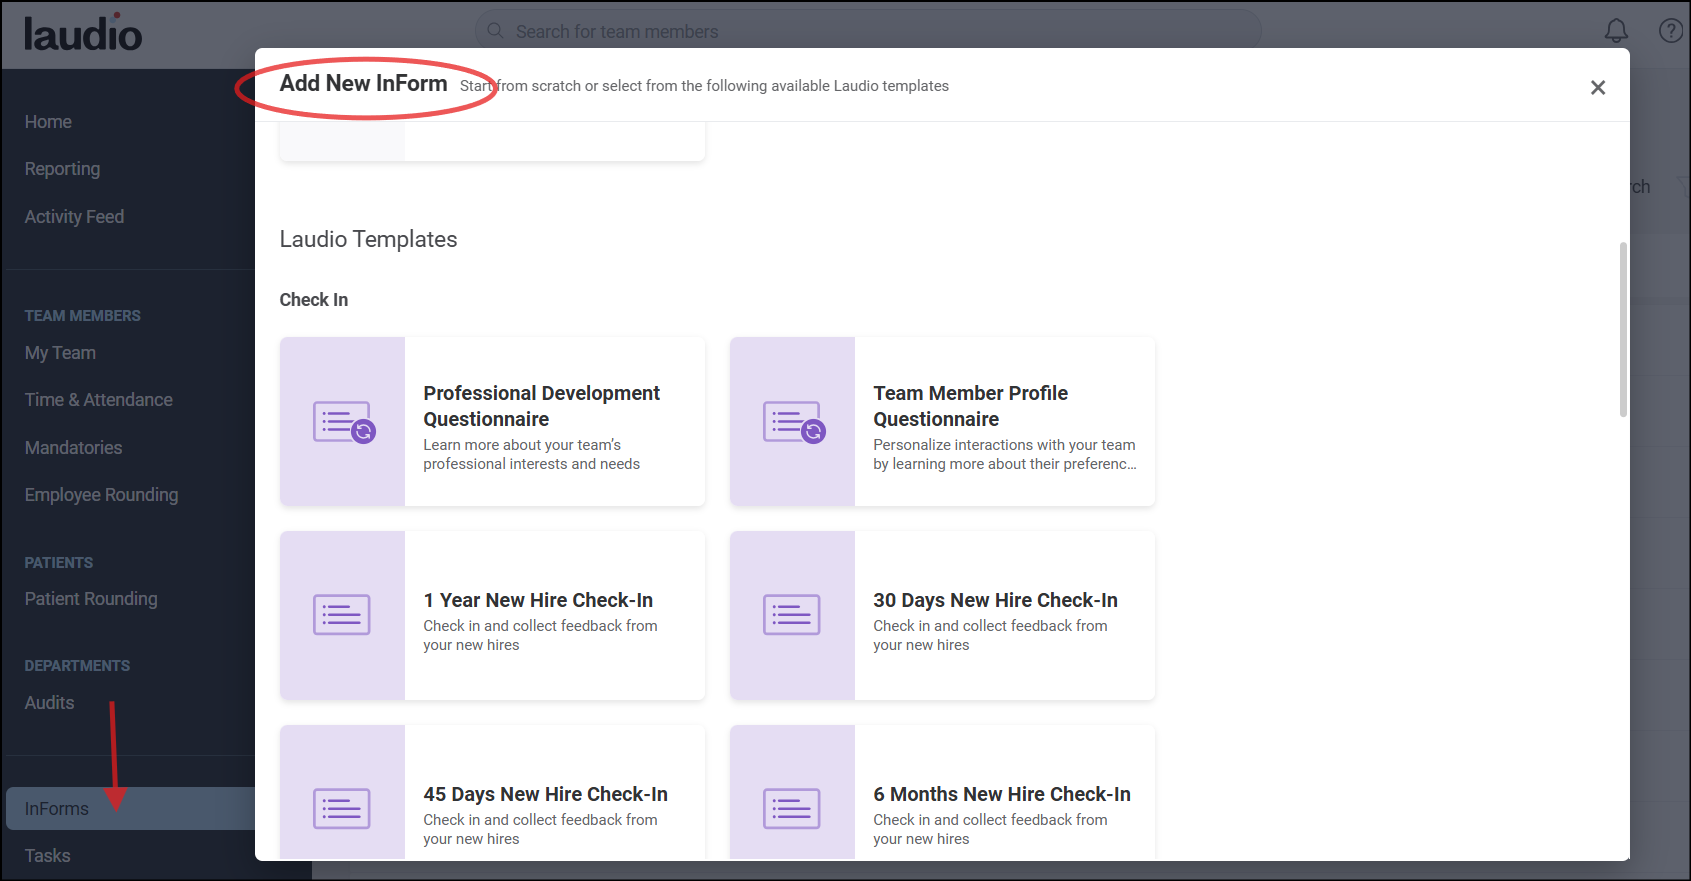Click the Laudio Templates heading

(x=368, y=239)
